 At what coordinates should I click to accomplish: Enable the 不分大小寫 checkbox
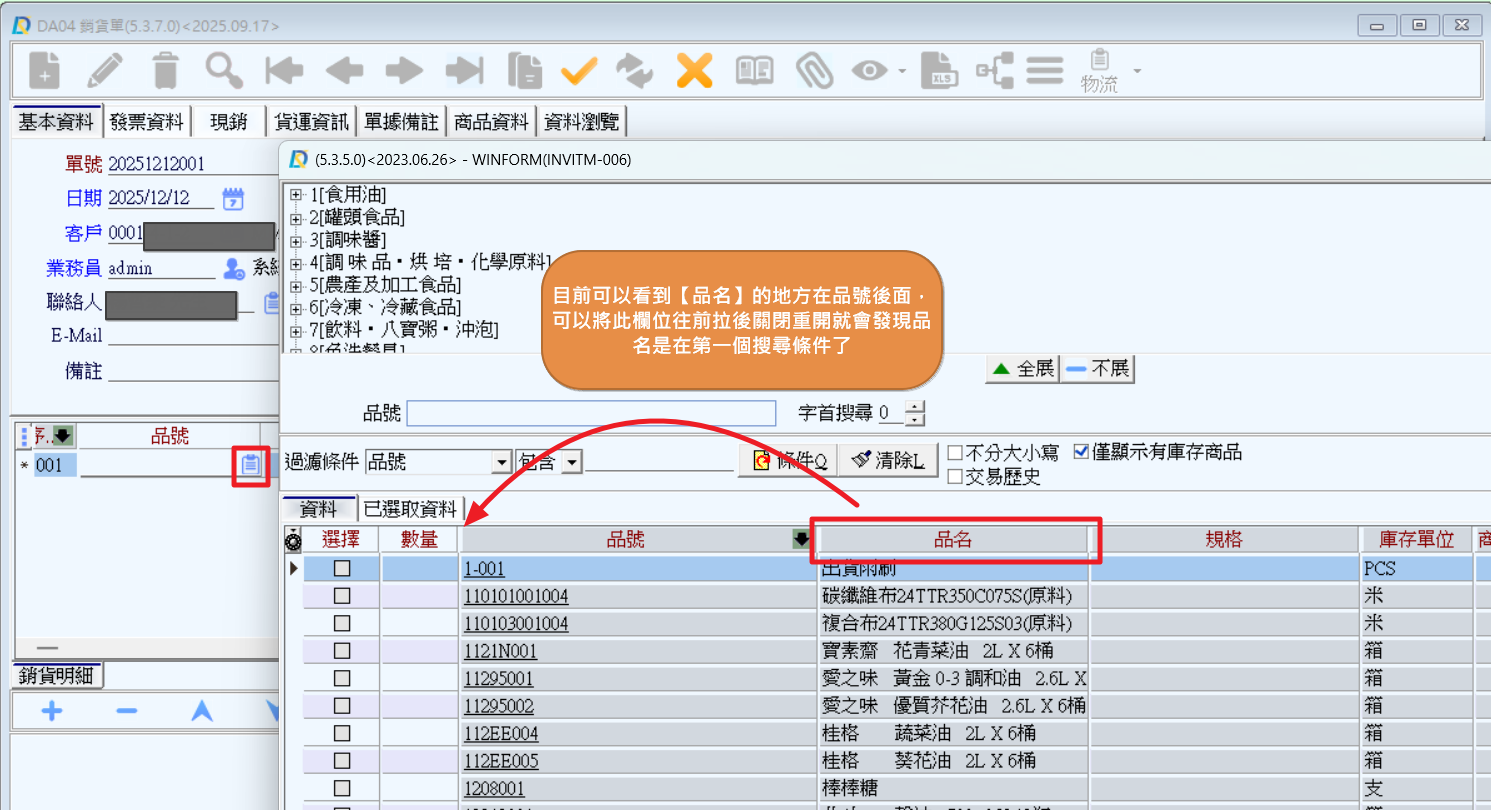point(955,453)
